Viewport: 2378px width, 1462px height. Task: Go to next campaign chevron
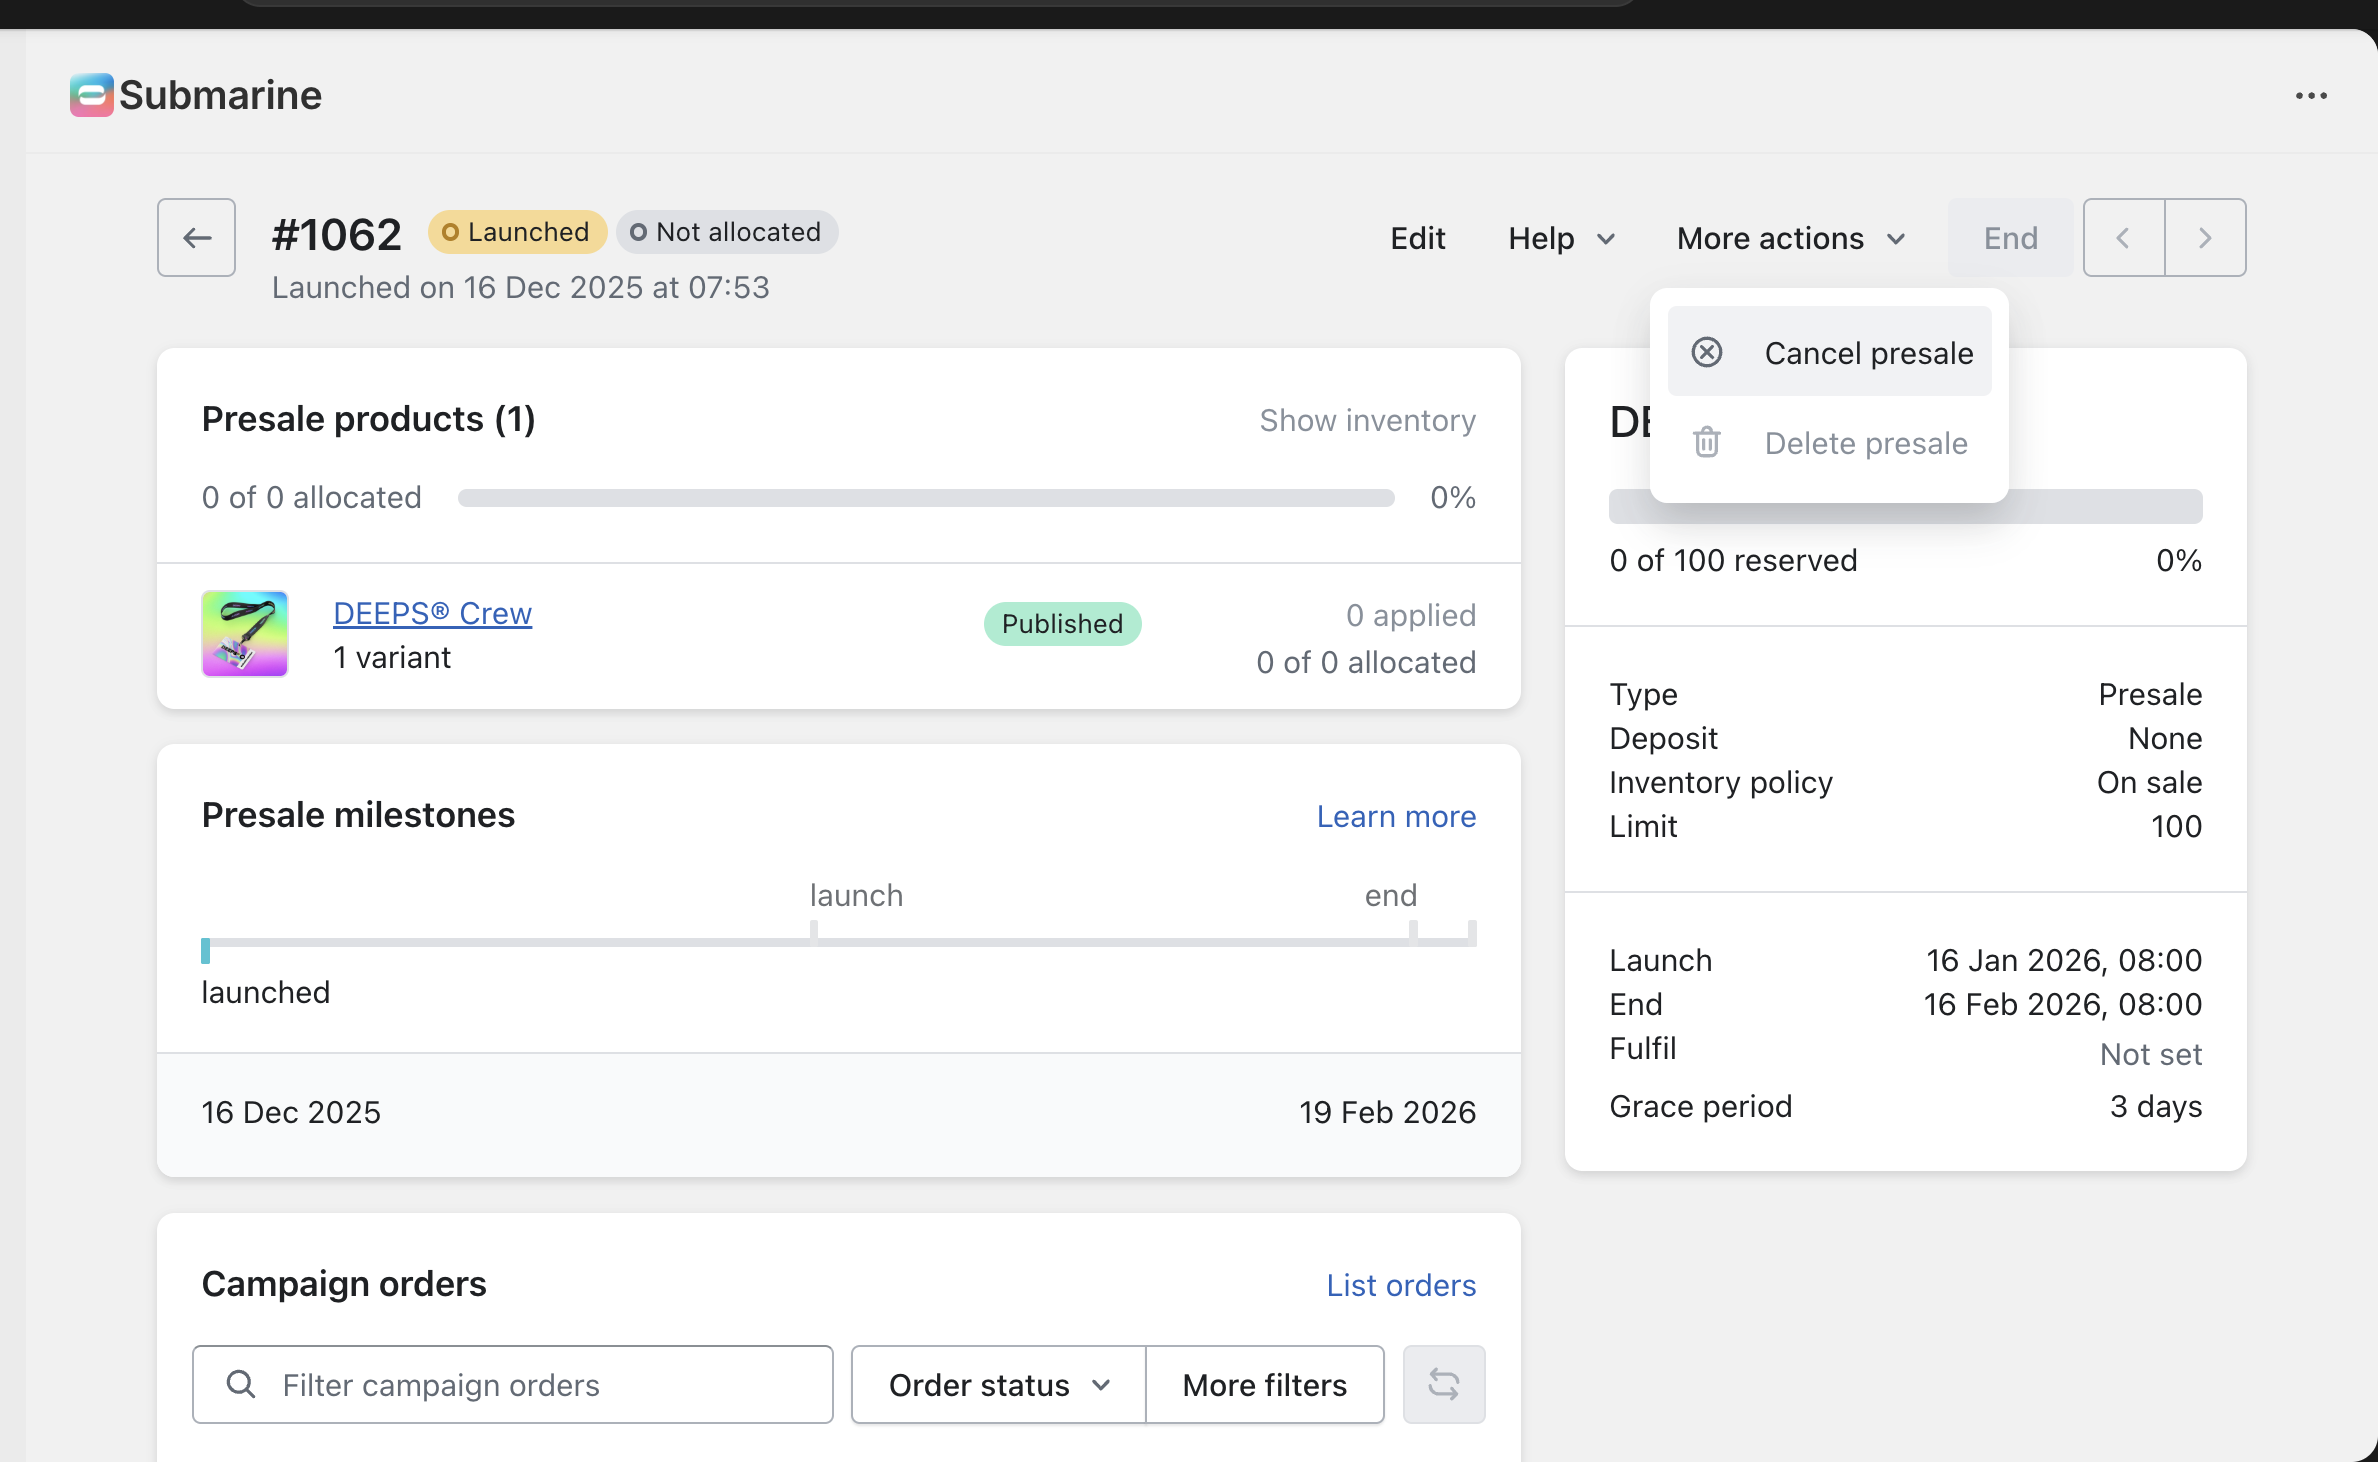tap(2204, 237)
